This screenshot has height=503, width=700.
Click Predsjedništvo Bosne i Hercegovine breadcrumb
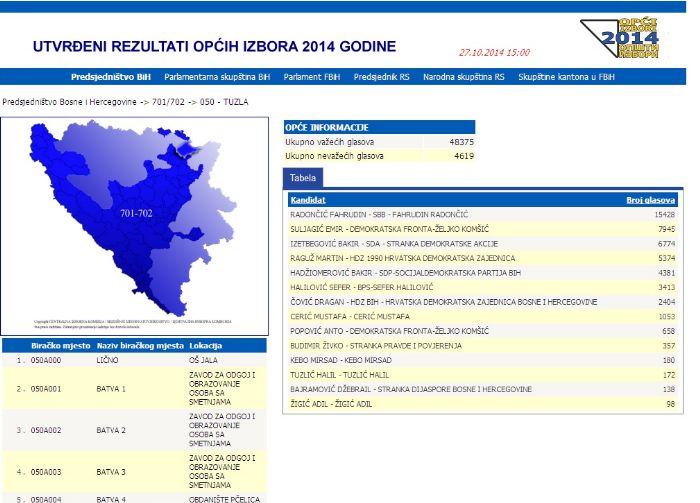coord(69,102)
